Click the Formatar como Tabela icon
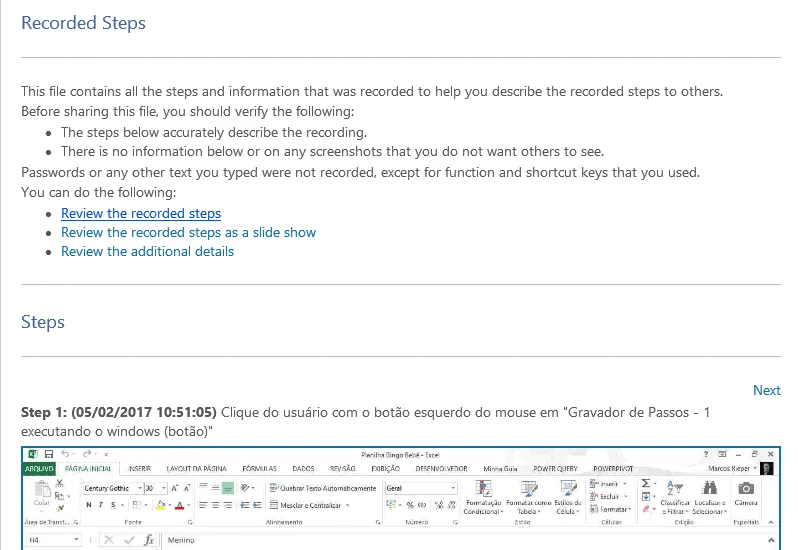798x550 pixels. (x=529, y=488)
